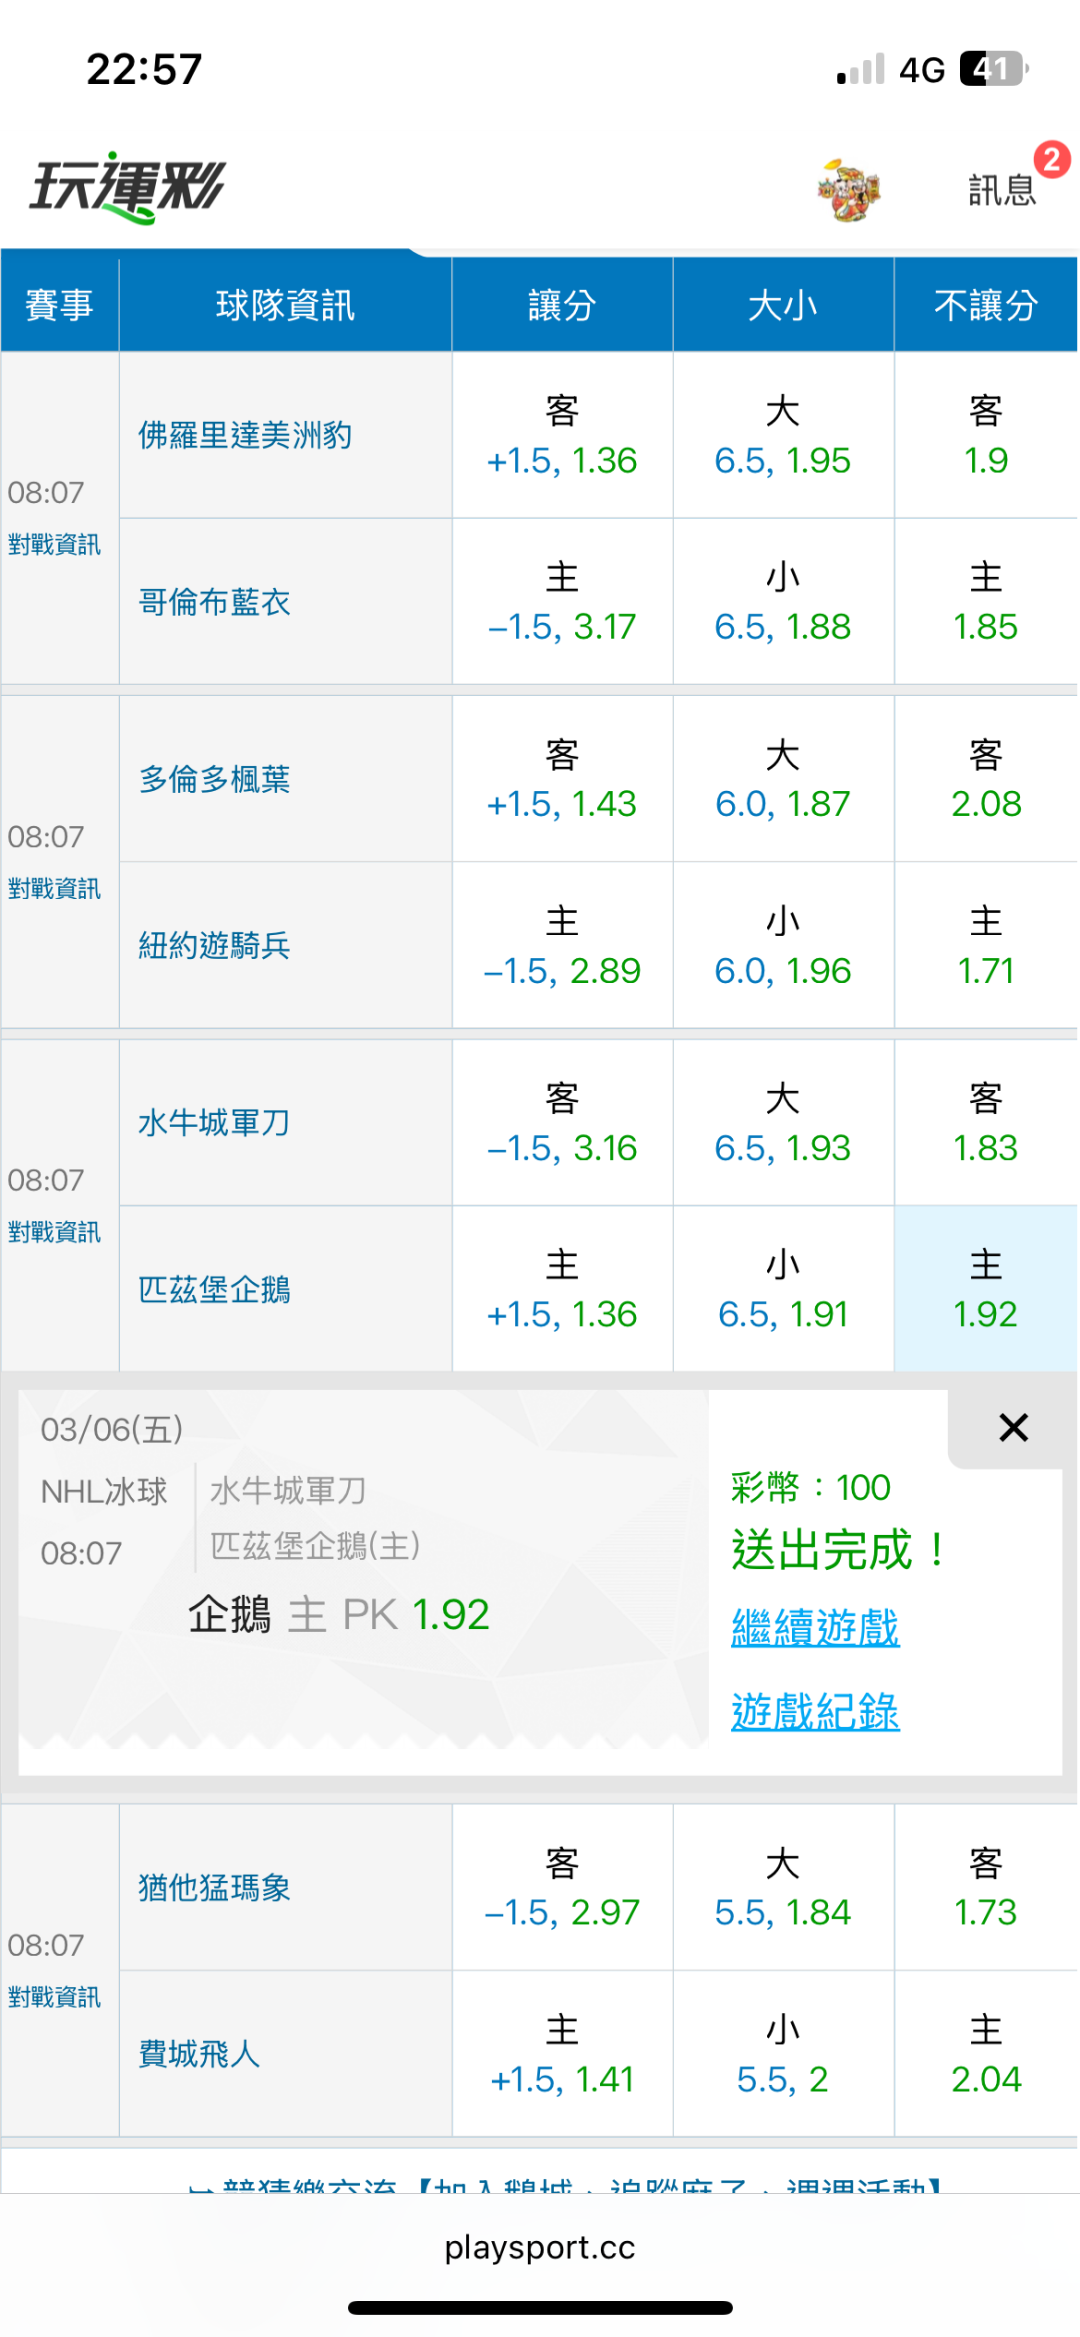This screenshot has width=1080, height=2337.
Task: Select the 讓分 column header
Action: [x=562, y=305]
